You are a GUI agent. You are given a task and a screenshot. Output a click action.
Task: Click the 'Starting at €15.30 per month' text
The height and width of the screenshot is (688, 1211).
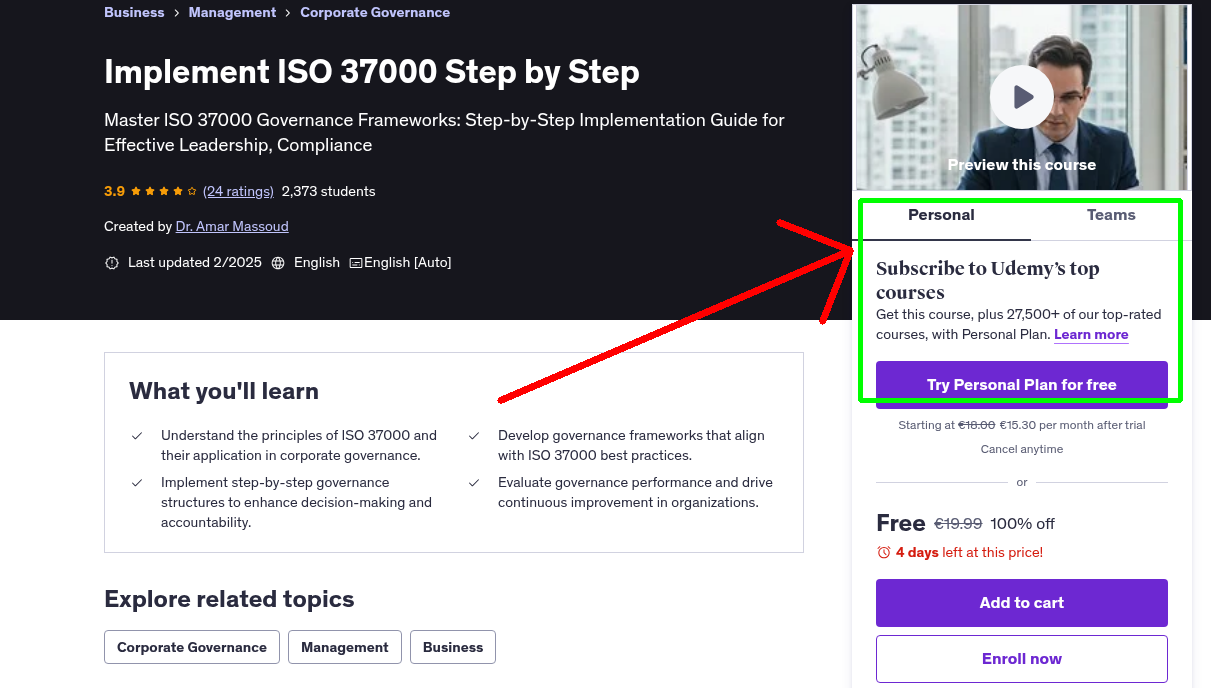(1022, 425)
